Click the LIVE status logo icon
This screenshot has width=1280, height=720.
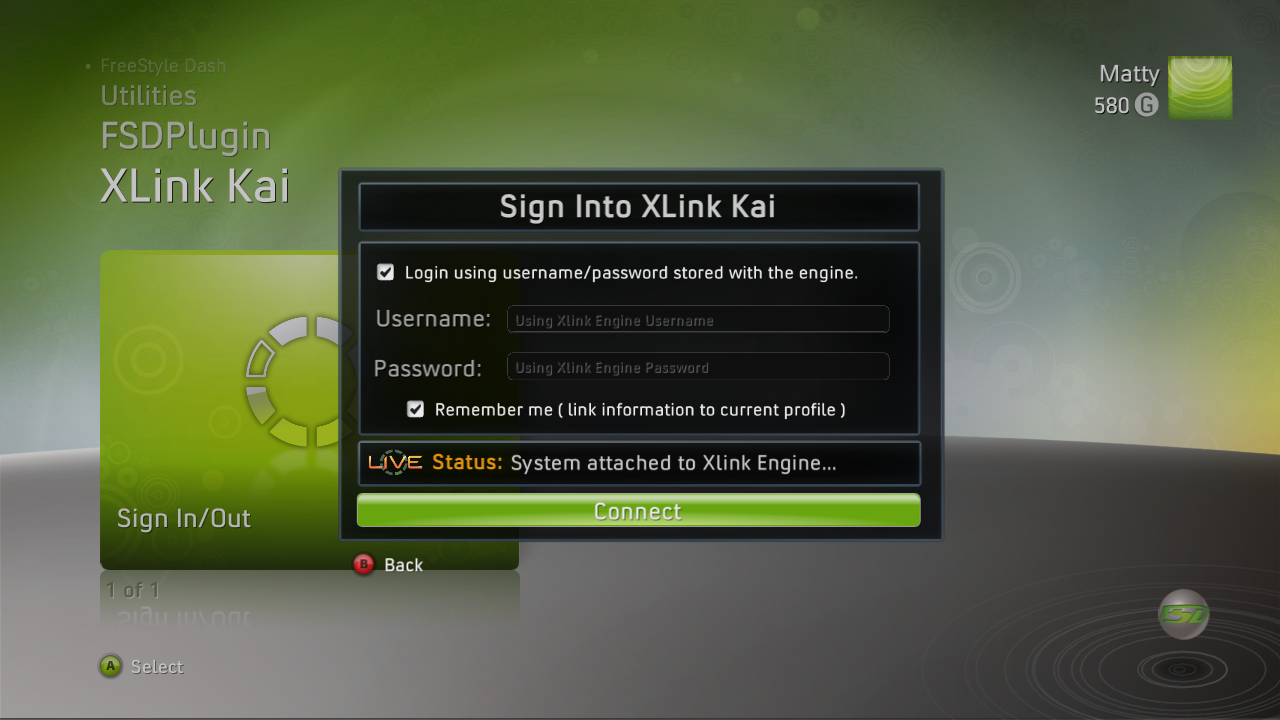[x=395, y=463]
